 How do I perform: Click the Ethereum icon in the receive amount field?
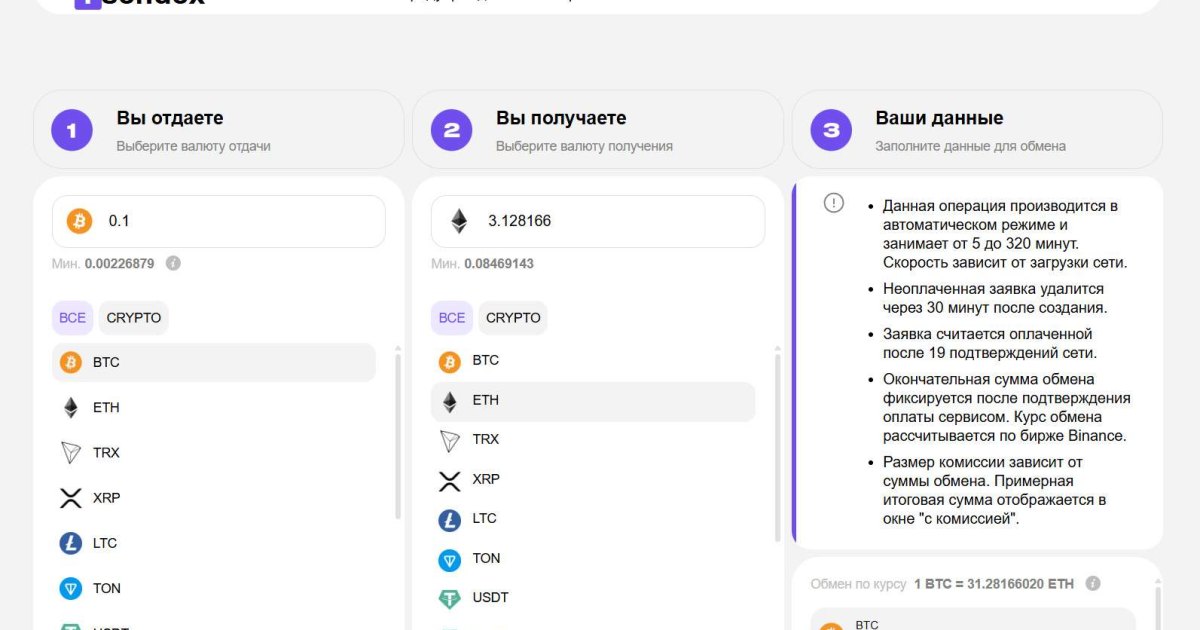tap(458, 221)
